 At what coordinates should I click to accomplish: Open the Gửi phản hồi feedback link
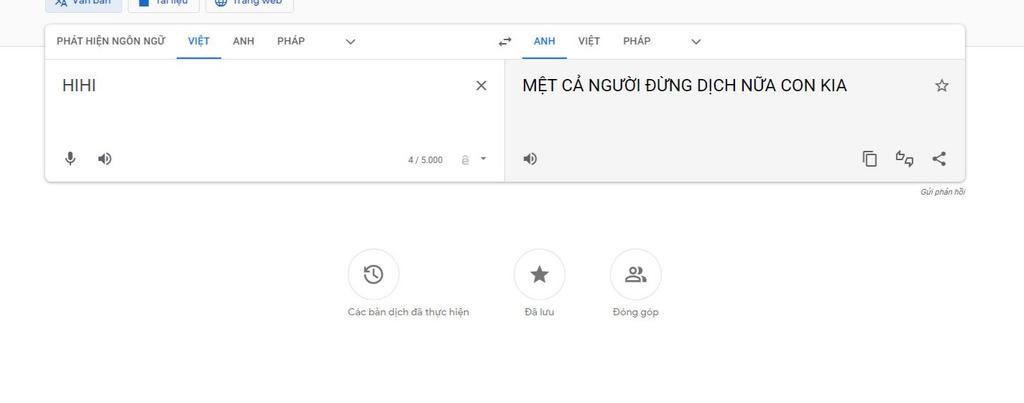point(942,192)
